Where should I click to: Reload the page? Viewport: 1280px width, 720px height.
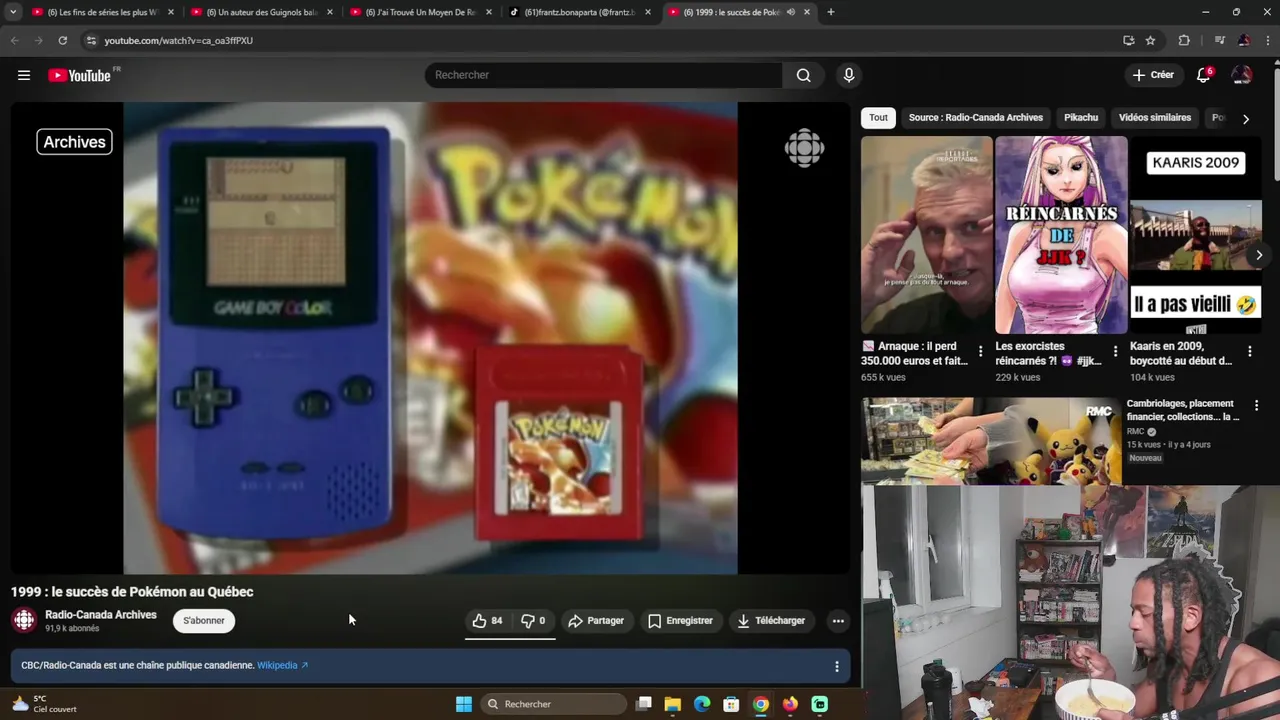coord(62,40)
